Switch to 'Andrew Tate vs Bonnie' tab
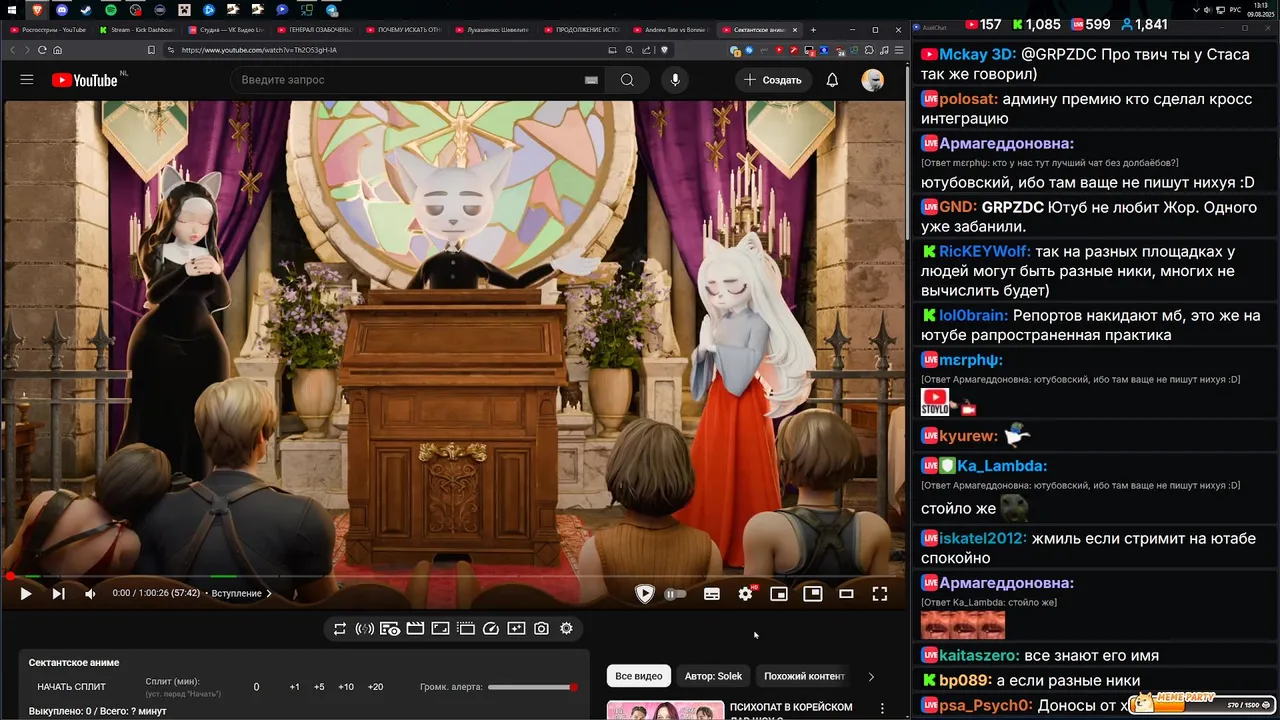Screen dimensions: 1280x720 point(672,30)
